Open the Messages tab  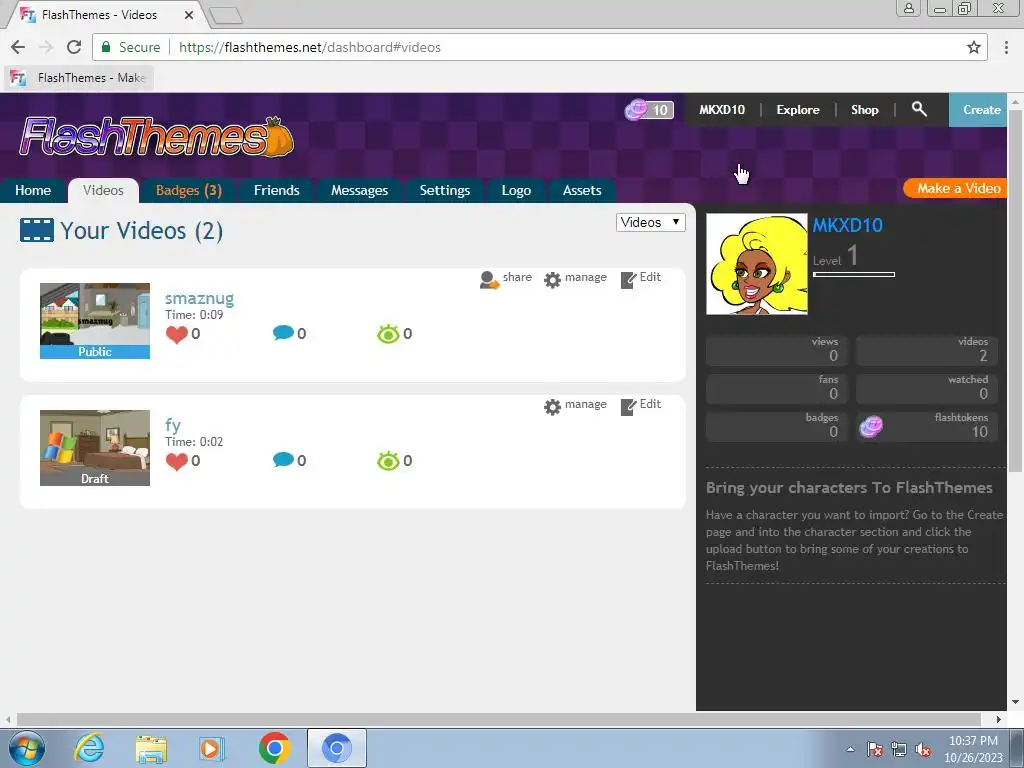pos(359,190)
